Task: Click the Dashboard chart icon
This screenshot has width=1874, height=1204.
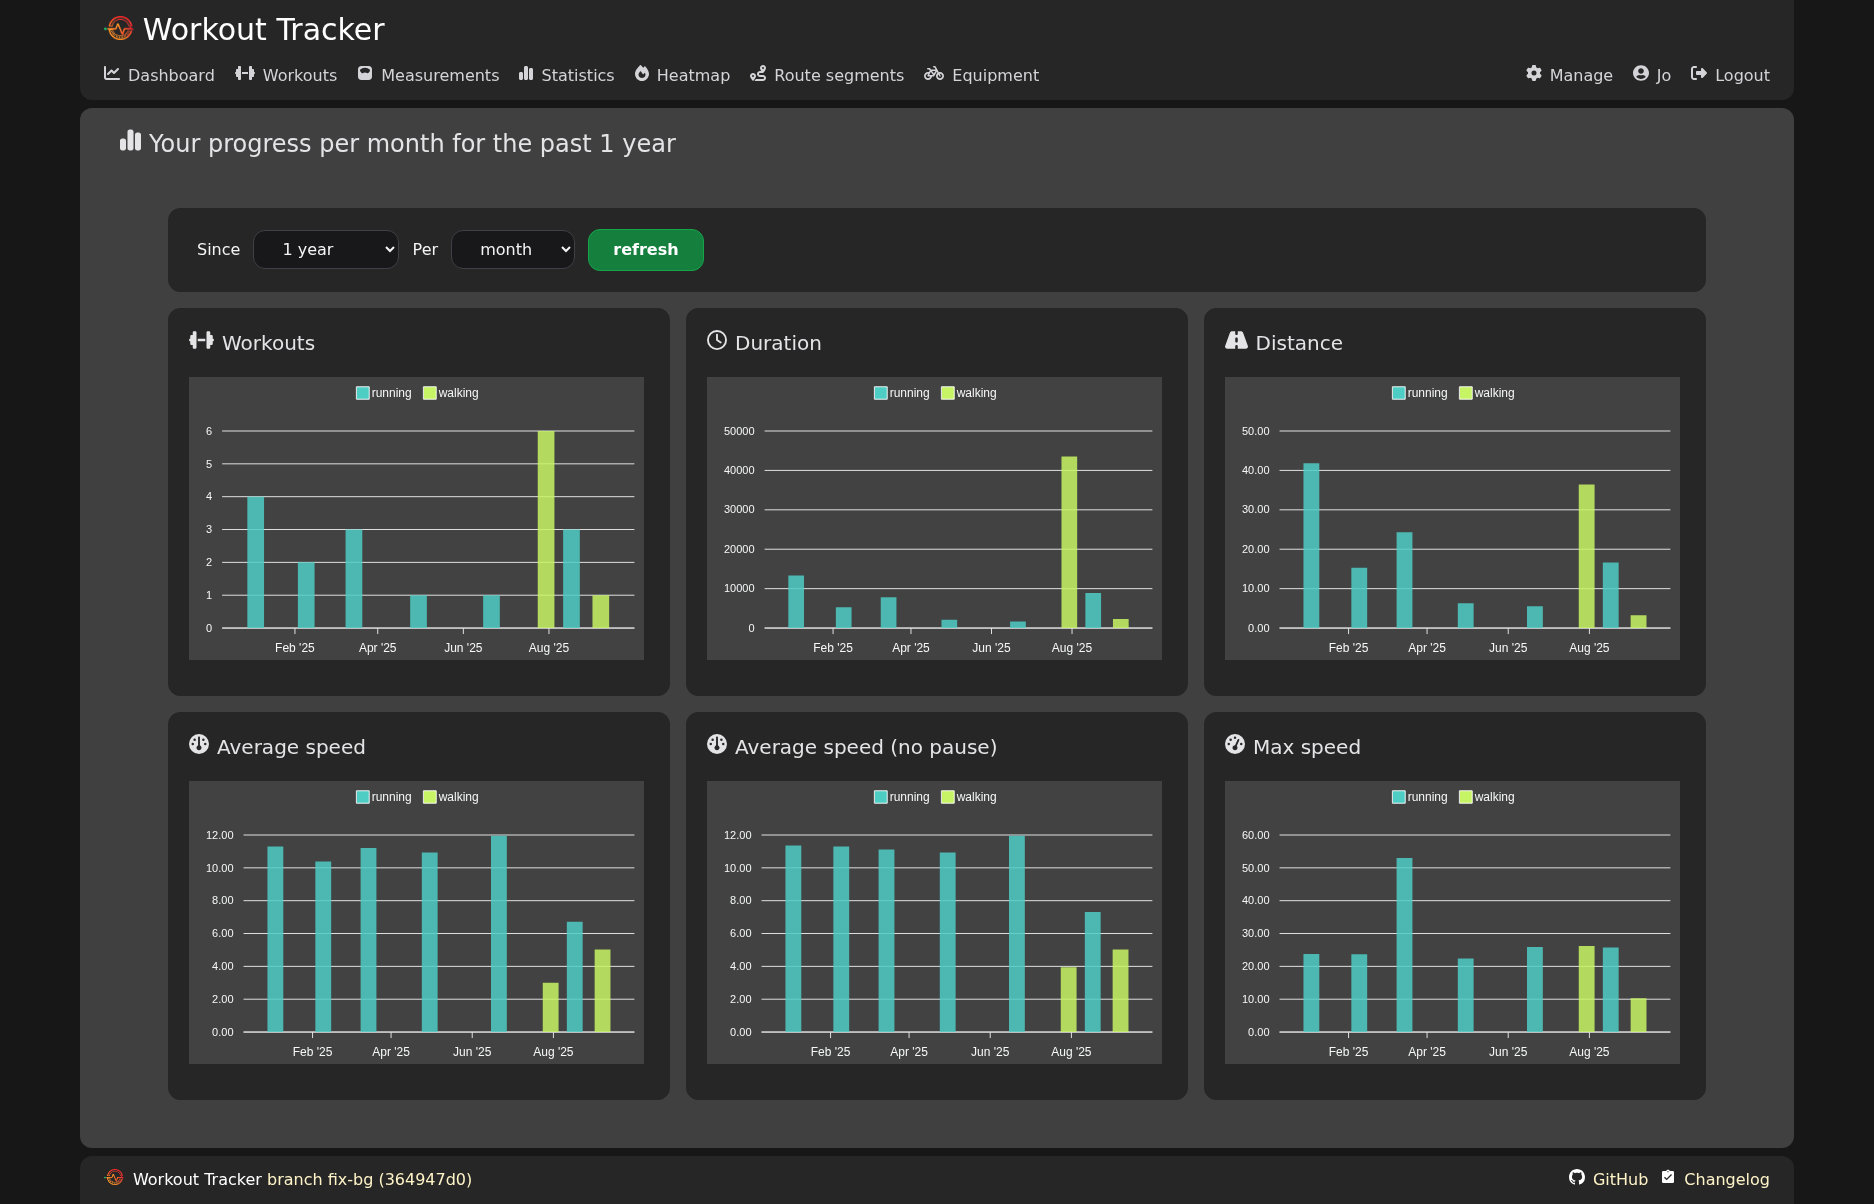Action: [112, 74]
